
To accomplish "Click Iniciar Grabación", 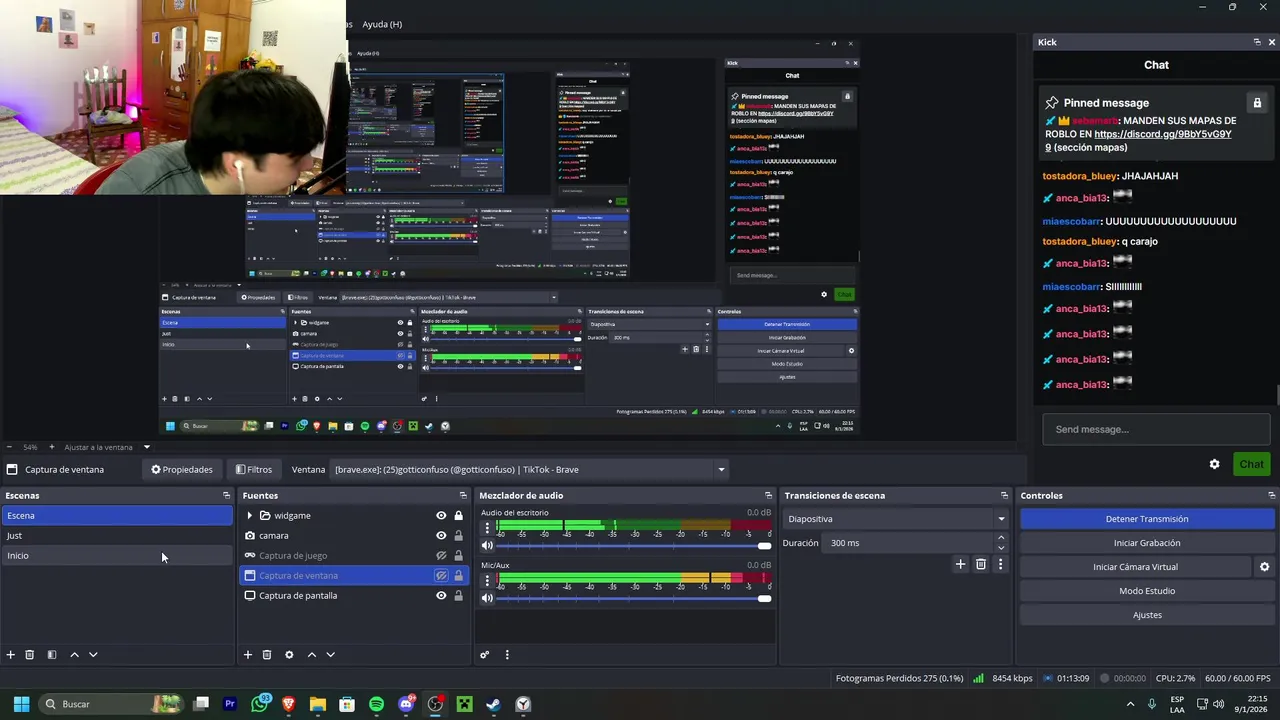I will coord(1147,543).
